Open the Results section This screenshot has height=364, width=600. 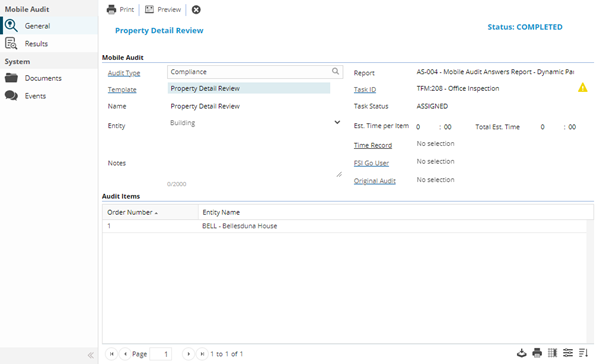(49, 44)
